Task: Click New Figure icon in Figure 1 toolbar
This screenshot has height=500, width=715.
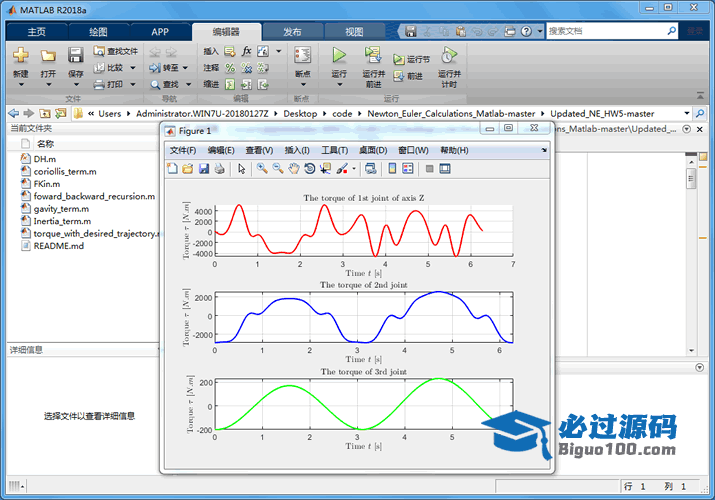Action: point(172,169)
